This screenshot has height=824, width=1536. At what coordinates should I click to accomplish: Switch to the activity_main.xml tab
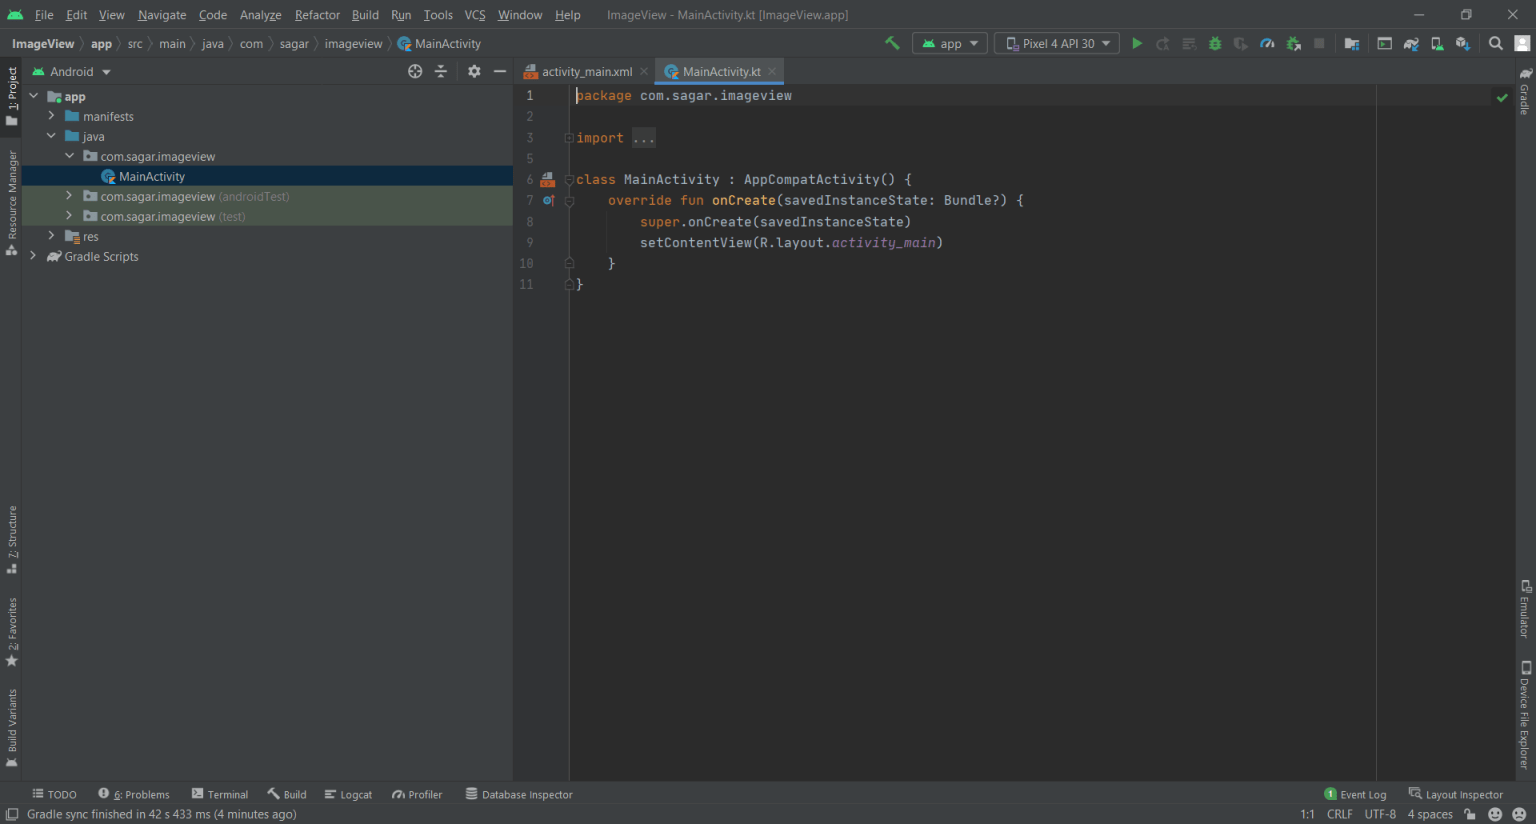(586, 72)
